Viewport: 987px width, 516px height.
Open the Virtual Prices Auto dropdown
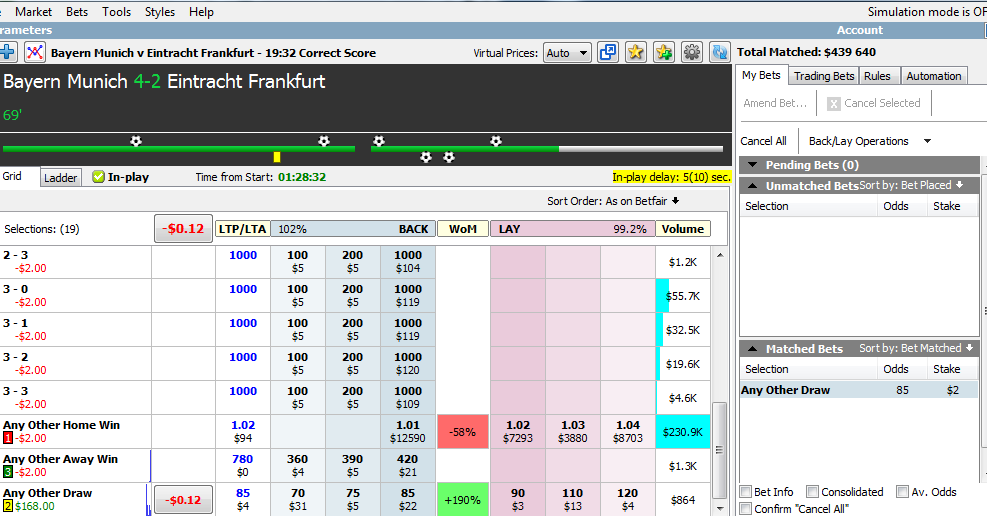[567, 53]
